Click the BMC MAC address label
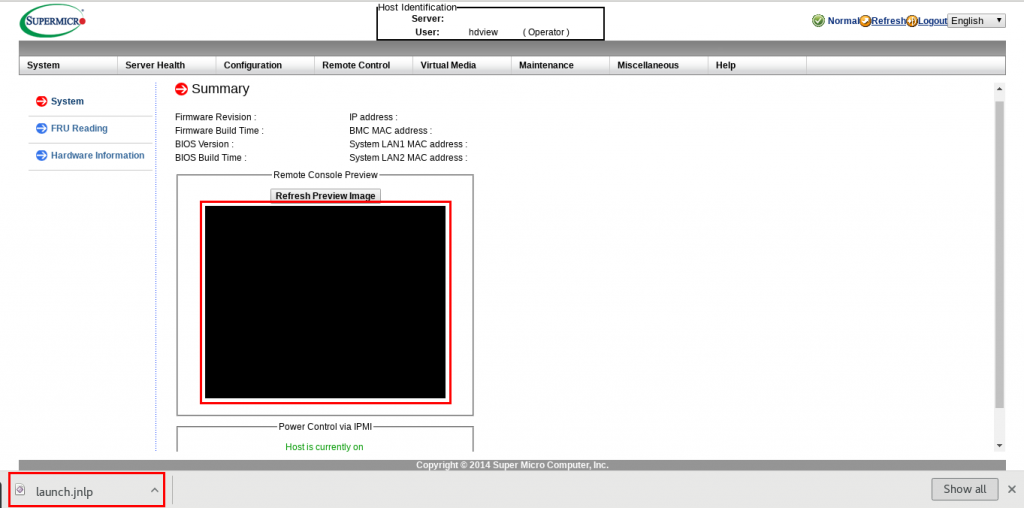 click(391, 131)
